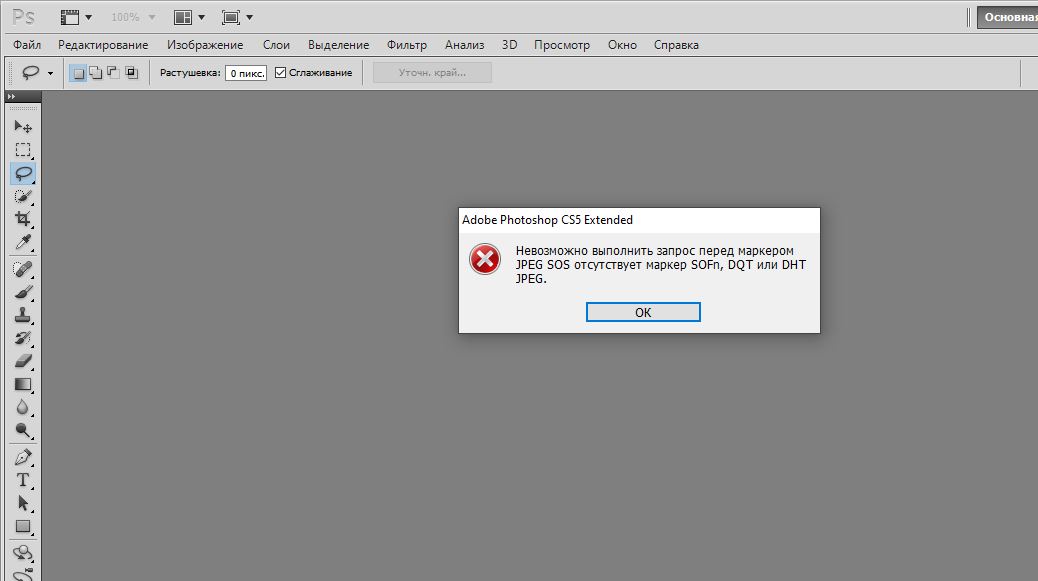Select the Pen tool
This screenshot has width=1038, height=581.
coord(23,457)
